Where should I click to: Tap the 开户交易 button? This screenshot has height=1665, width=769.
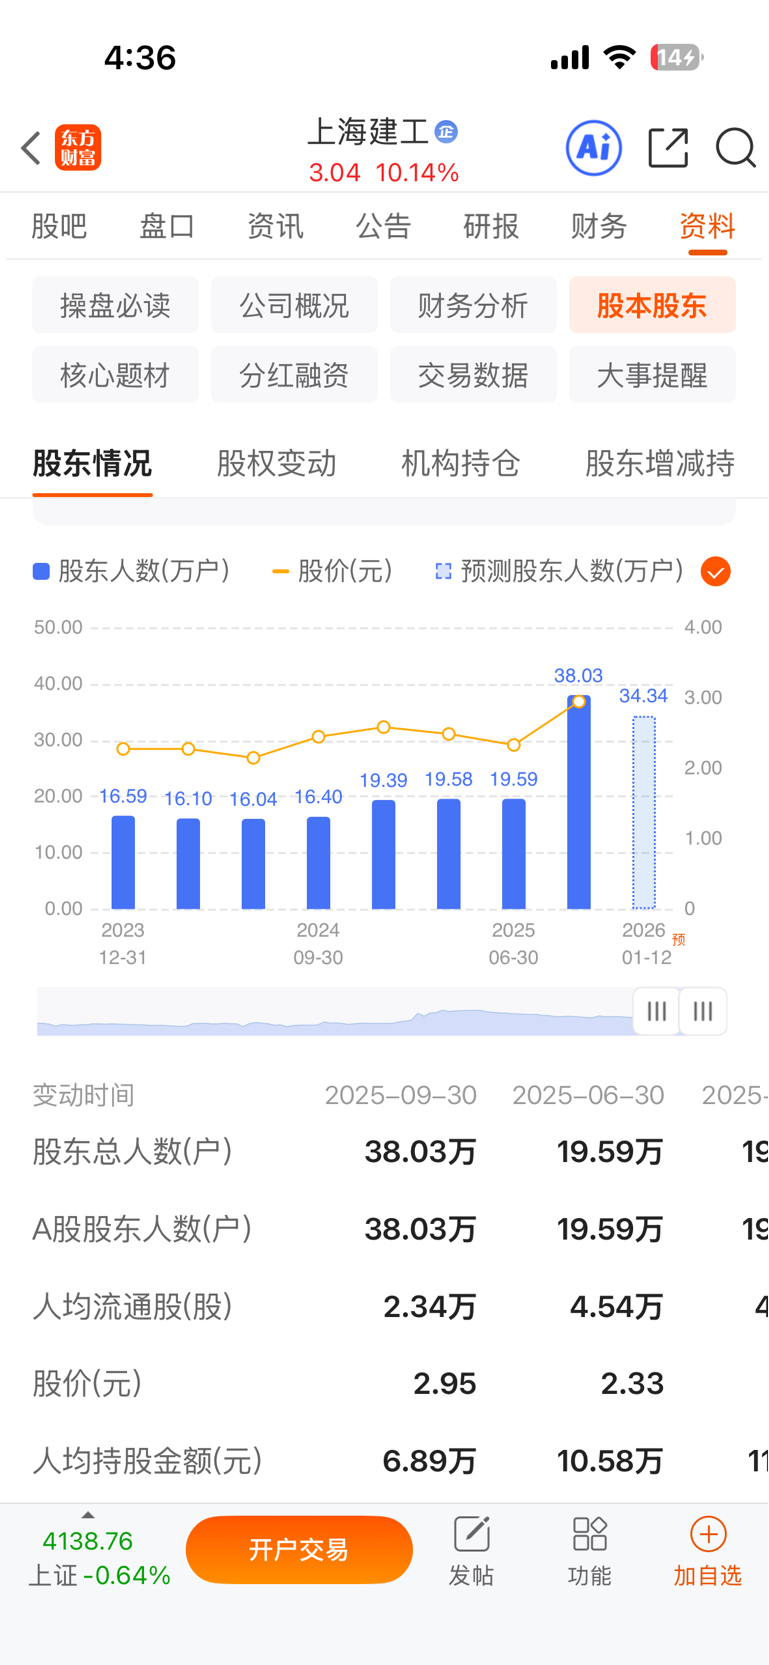point(299,1549)
